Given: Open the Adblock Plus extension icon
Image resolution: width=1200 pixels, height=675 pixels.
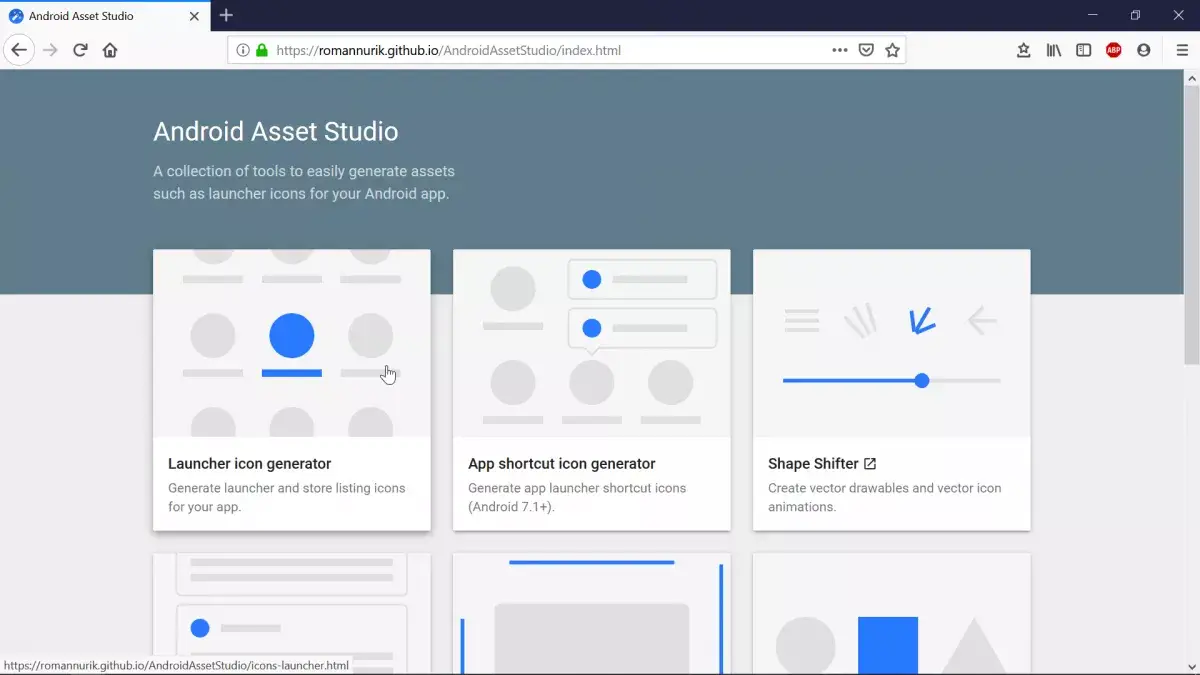Looking at the screenshot, I should [1113, 50].
